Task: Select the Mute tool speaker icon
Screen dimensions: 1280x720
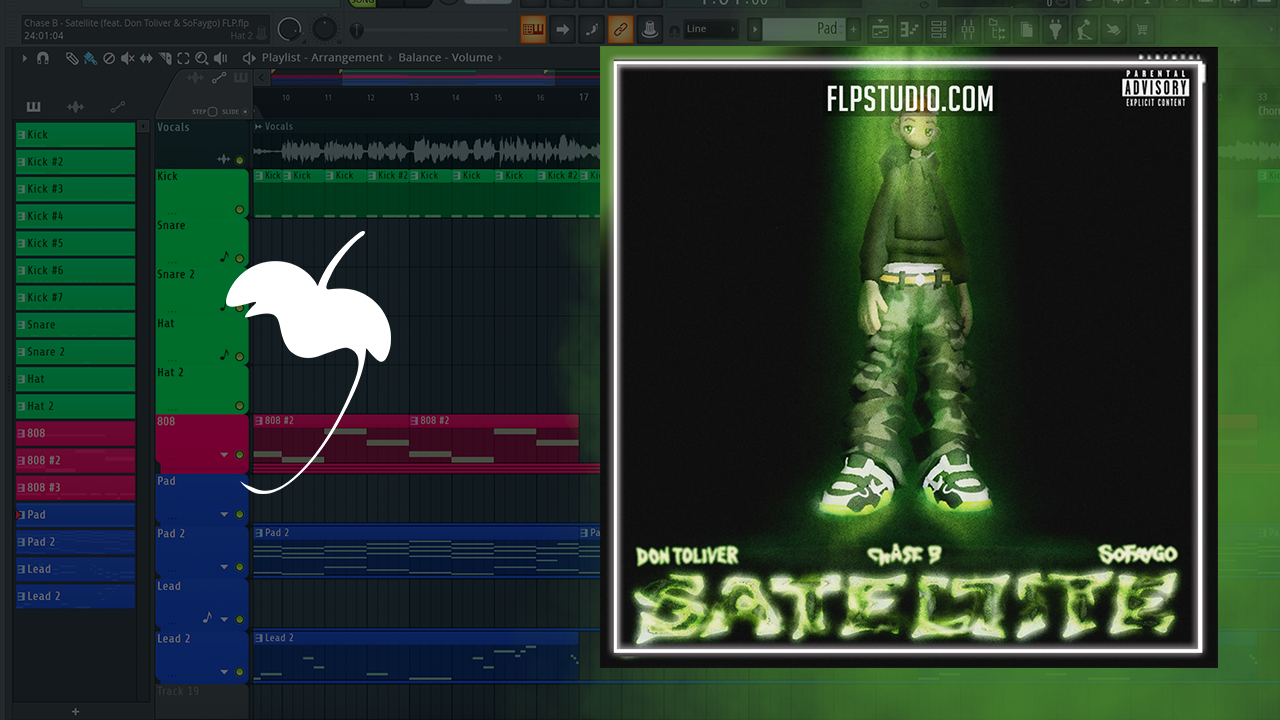Action: click(127, 58)
